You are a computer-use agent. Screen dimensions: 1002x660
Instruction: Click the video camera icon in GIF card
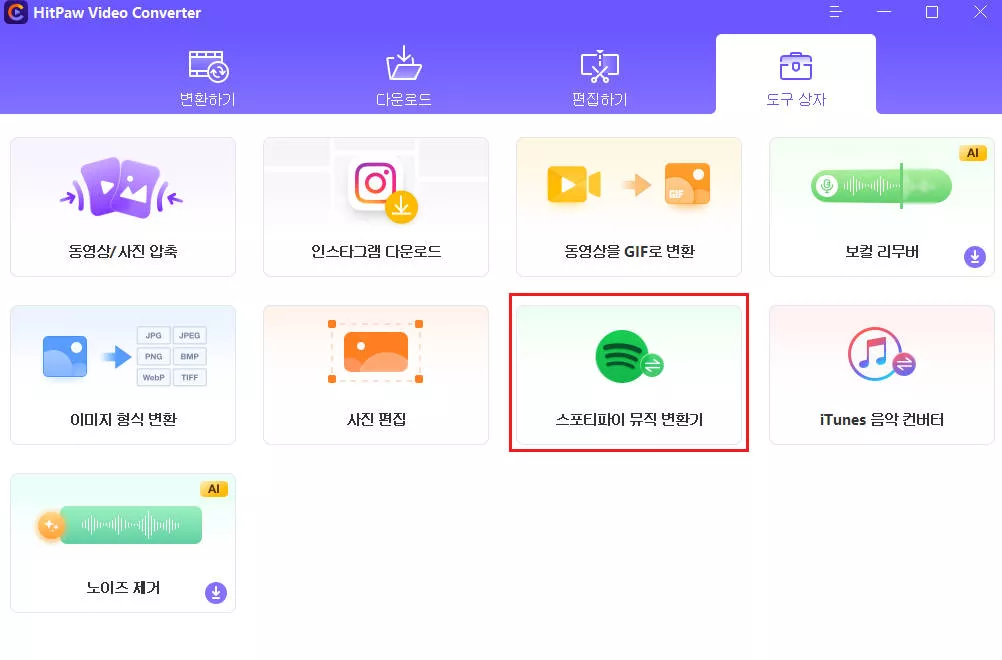point(574,184)
